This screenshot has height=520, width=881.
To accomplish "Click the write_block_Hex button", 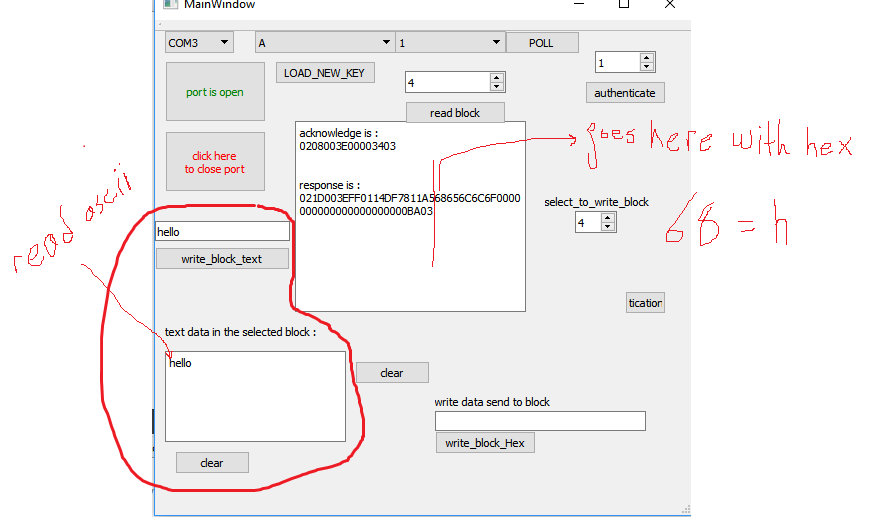I will pos(485,442).
